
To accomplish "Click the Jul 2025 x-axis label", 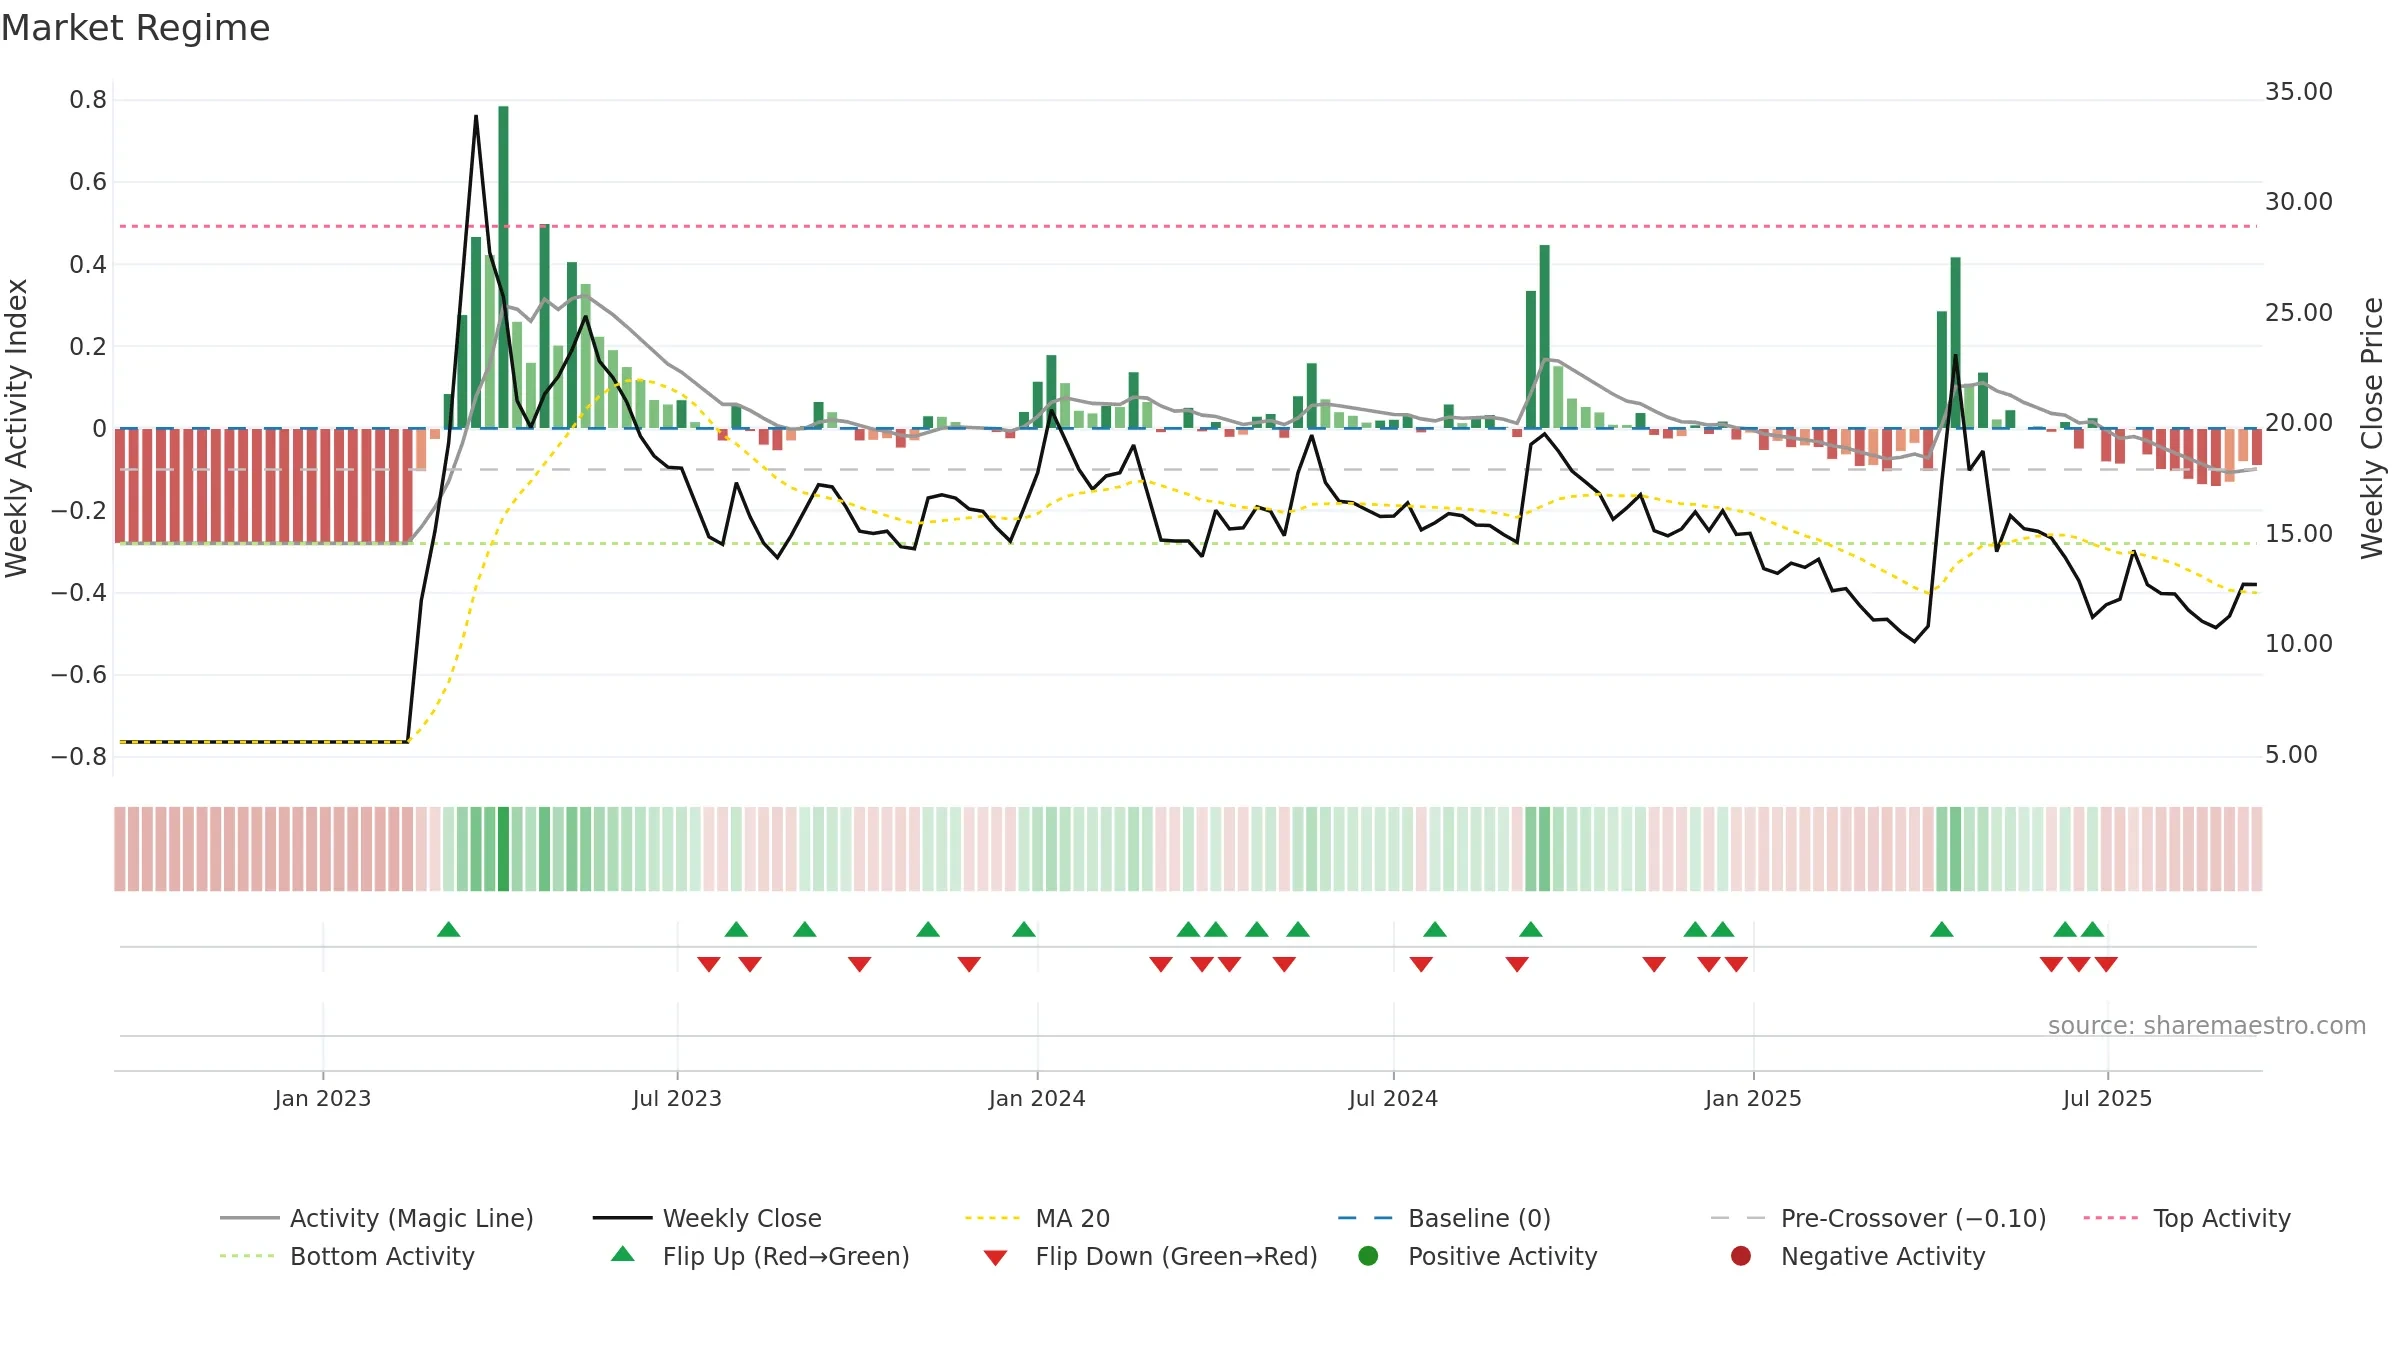I will click(x=2107, y=1098).
